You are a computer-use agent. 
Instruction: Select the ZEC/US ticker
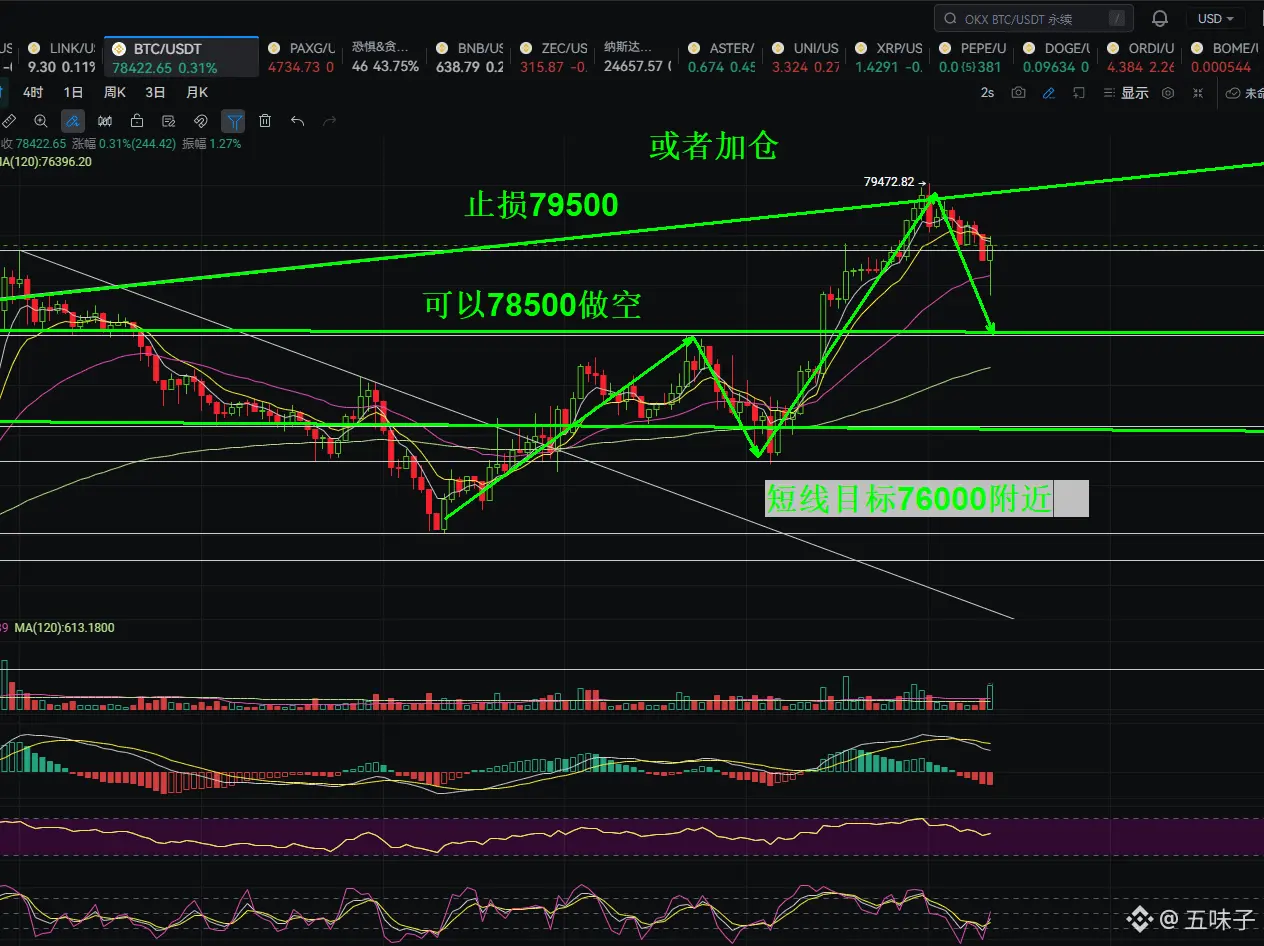pyautogui.click(x=553, y=57)
